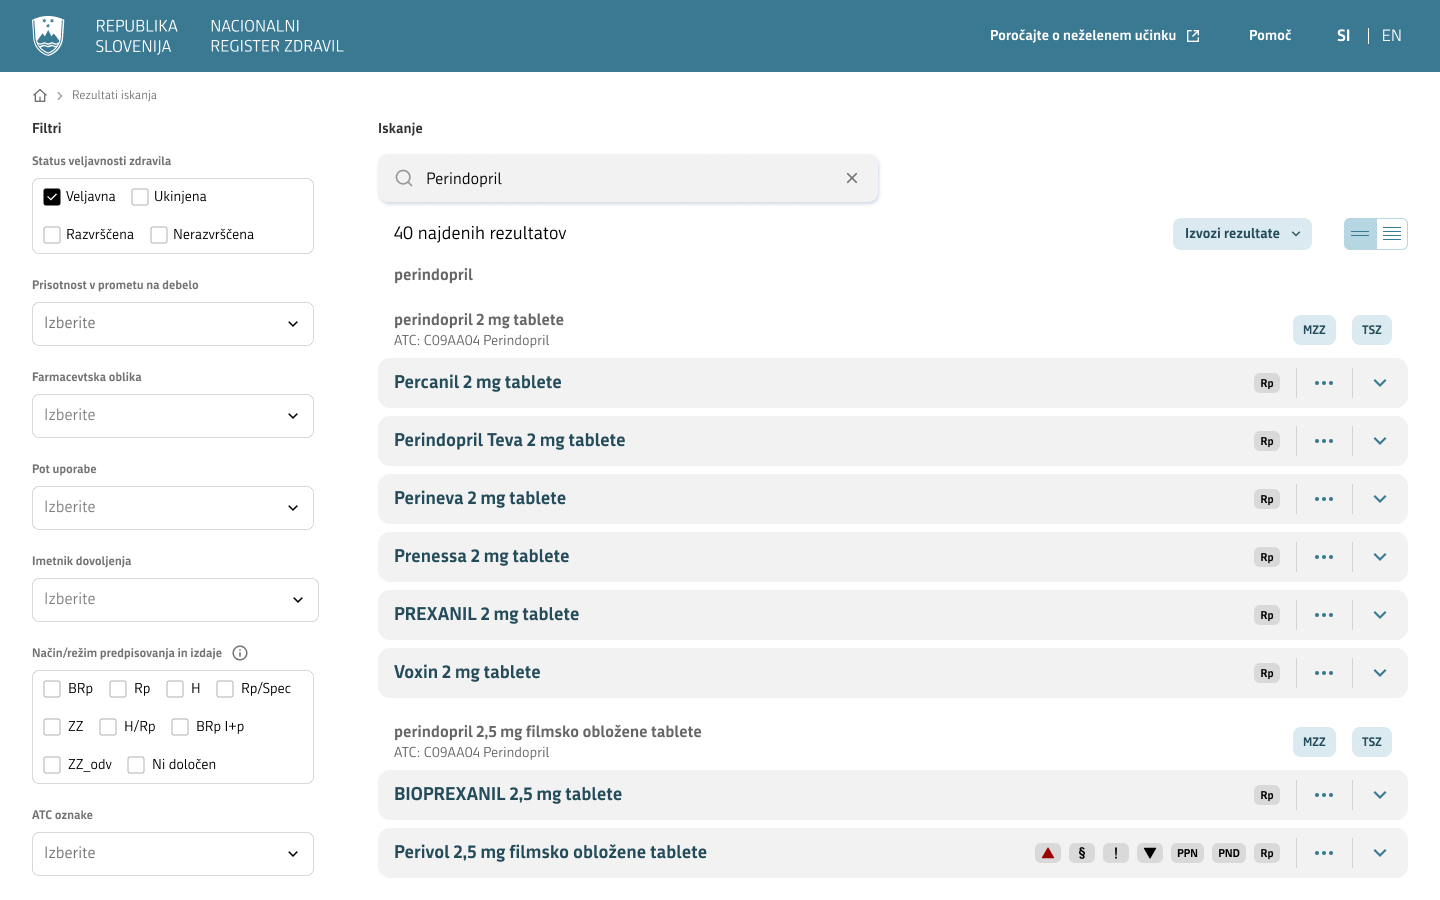Screen dimensions: 1440x900
Task: Enable the Razvrščena checkbox
Action: (52, 235)
